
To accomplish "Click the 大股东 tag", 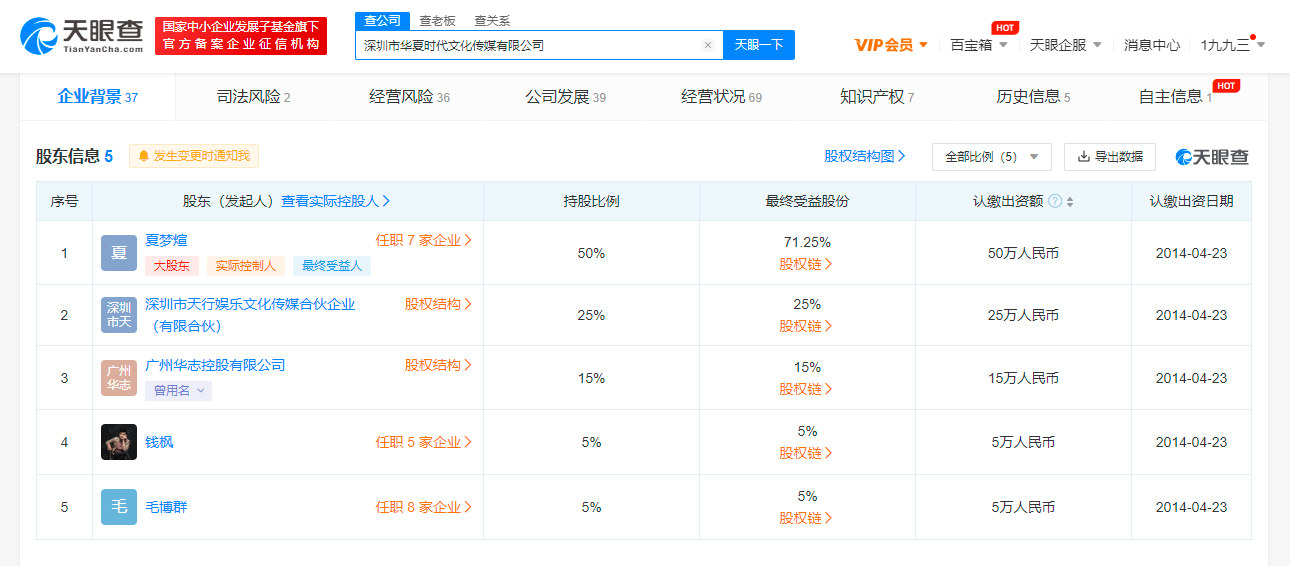I will click(172, 266).
